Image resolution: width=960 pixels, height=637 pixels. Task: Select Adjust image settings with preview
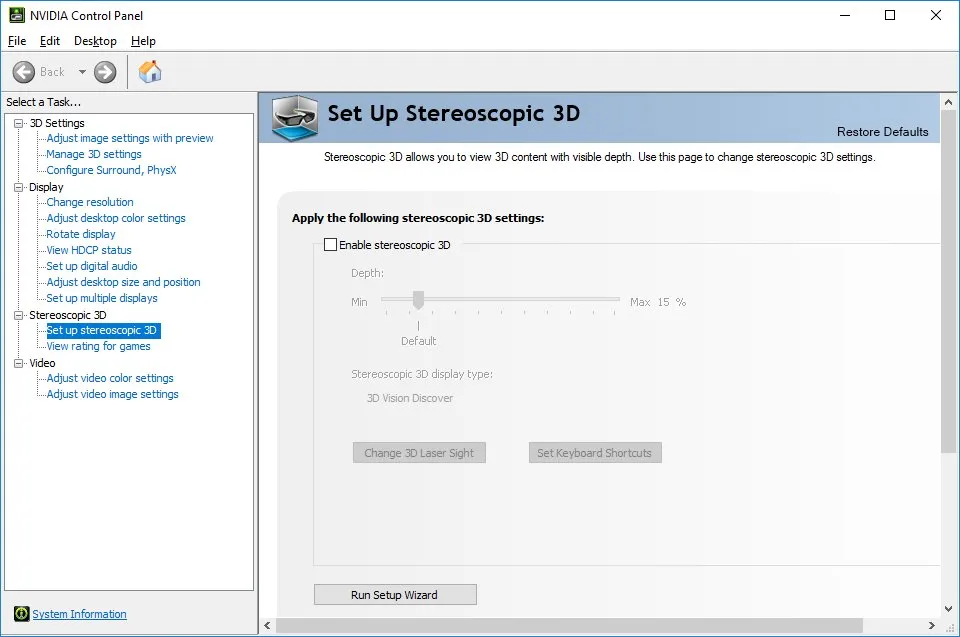click(x=130, y=138)
